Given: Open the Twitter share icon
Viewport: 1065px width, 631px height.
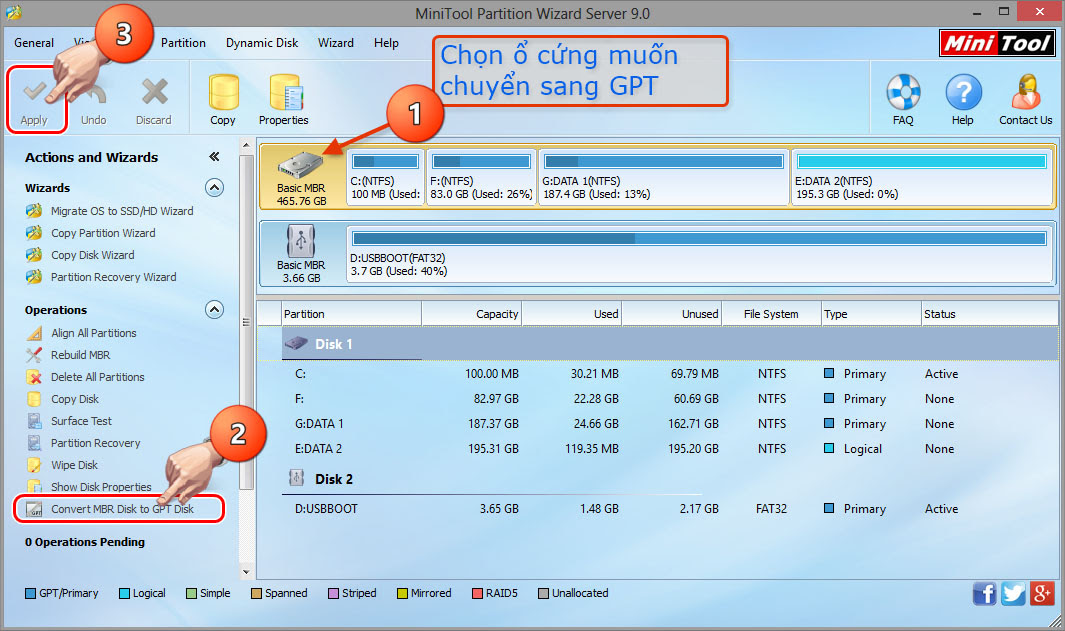Looking at the screenshot, I should point(1013,593).
